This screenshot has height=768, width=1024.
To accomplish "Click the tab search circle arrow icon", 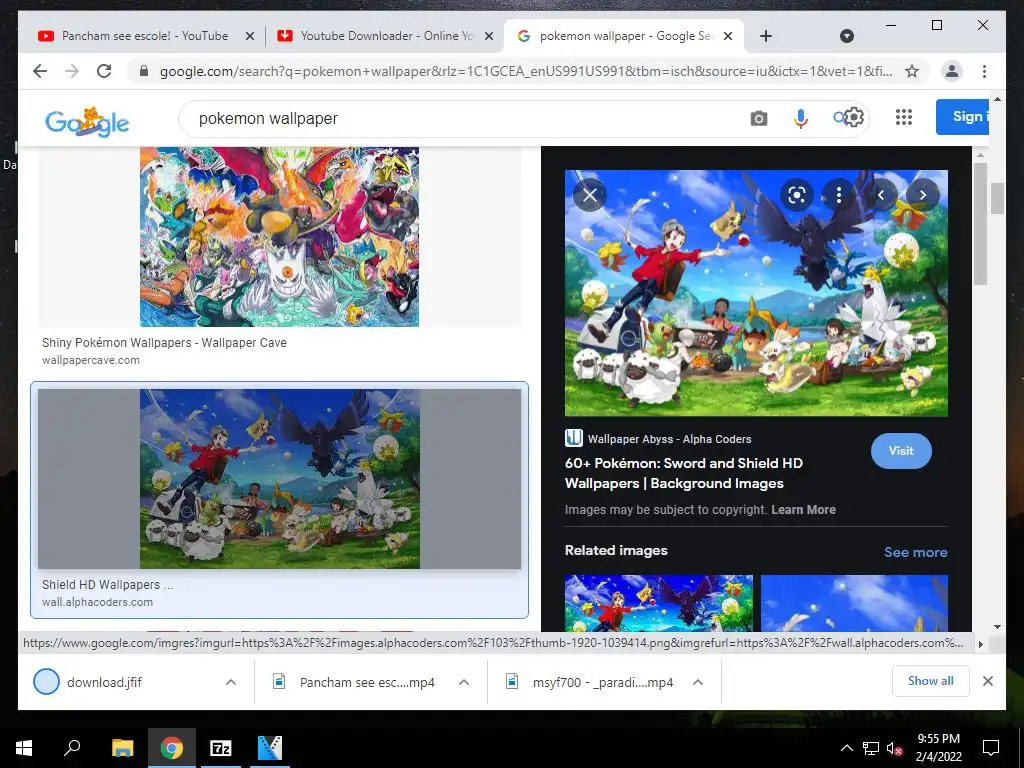I will coord(847,36).
